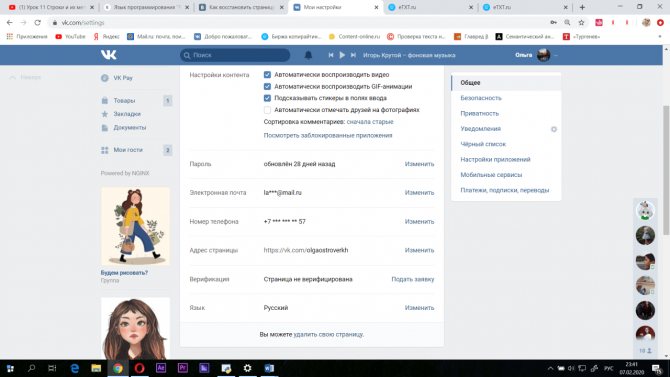670x377 pixels.
Task: Reload the page in Chrome
Action: pyautogui.click(x=38, y=23)
